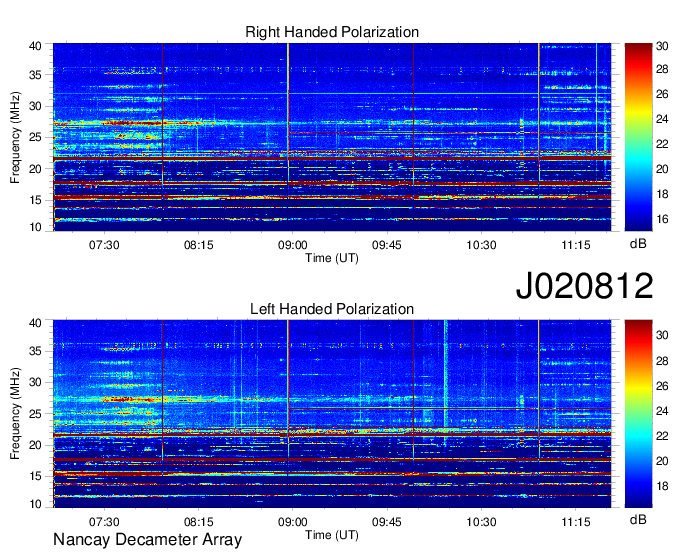
Task: Click the Right Handed plot colorbar
Action: [x=638, y=137]
